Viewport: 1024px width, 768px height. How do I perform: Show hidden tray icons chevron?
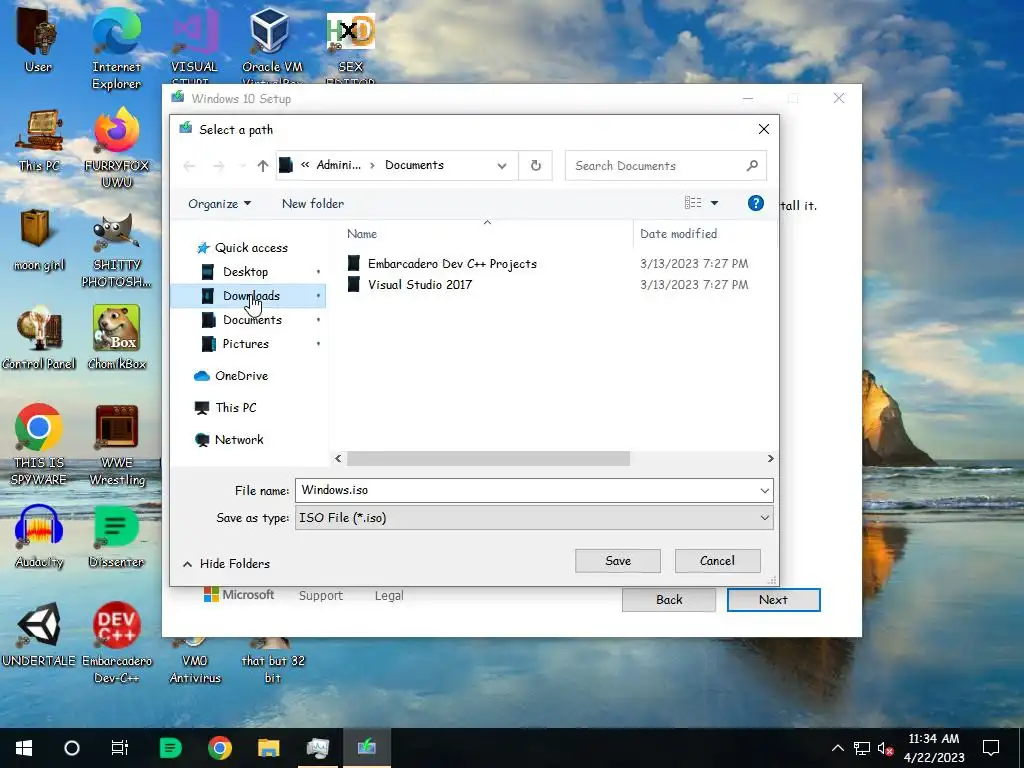point(837,748)
